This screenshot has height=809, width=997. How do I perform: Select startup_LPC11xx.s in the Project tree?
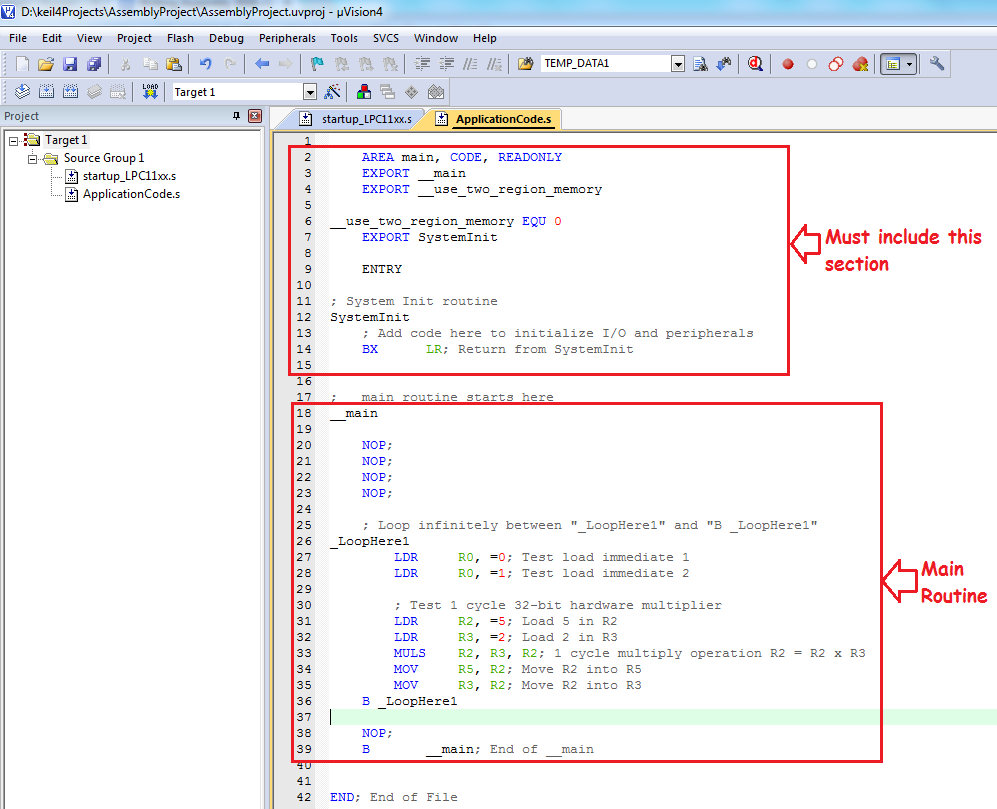pos(129,176)
